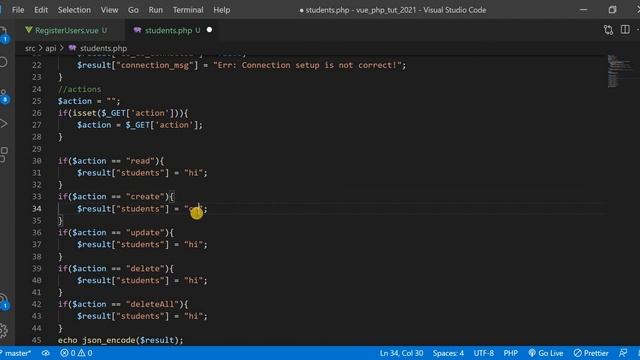Screen dimensions: 640x360
Task: Open the Go menu
Action: pos(133,10)
